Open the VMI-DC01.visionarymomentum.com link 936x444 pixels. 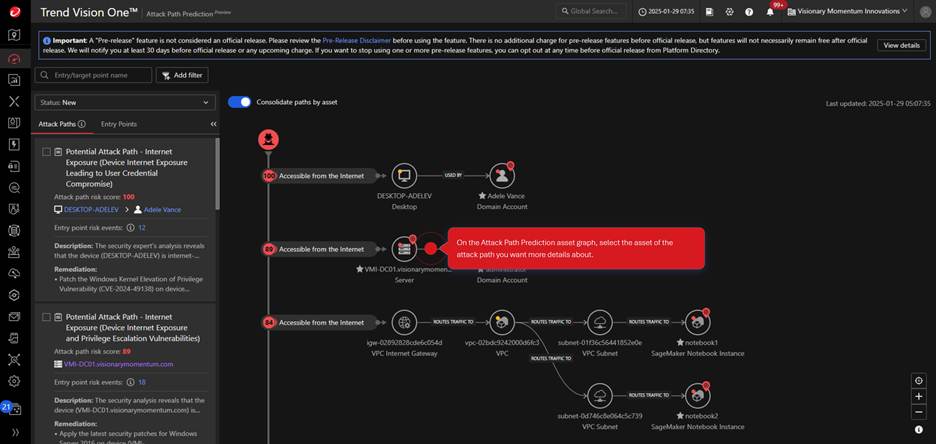[x=118, y=363]
